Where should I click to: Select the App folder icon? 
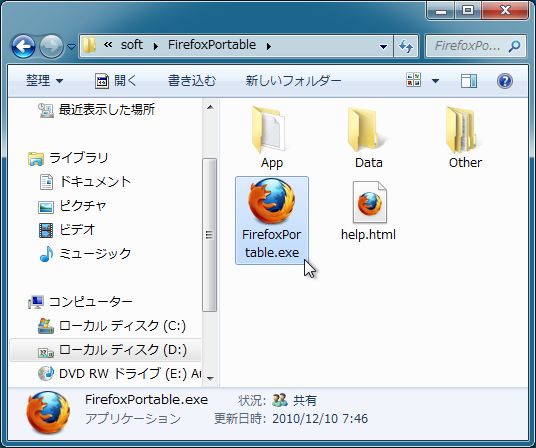point(269,129)
